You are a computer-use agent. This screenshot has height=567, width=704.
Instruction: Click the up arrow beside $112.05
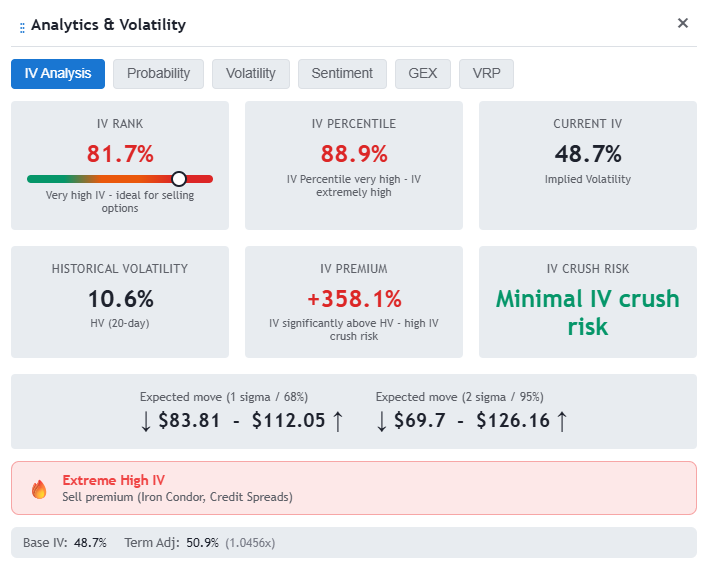pyautogui.click(x=338, y=422)
